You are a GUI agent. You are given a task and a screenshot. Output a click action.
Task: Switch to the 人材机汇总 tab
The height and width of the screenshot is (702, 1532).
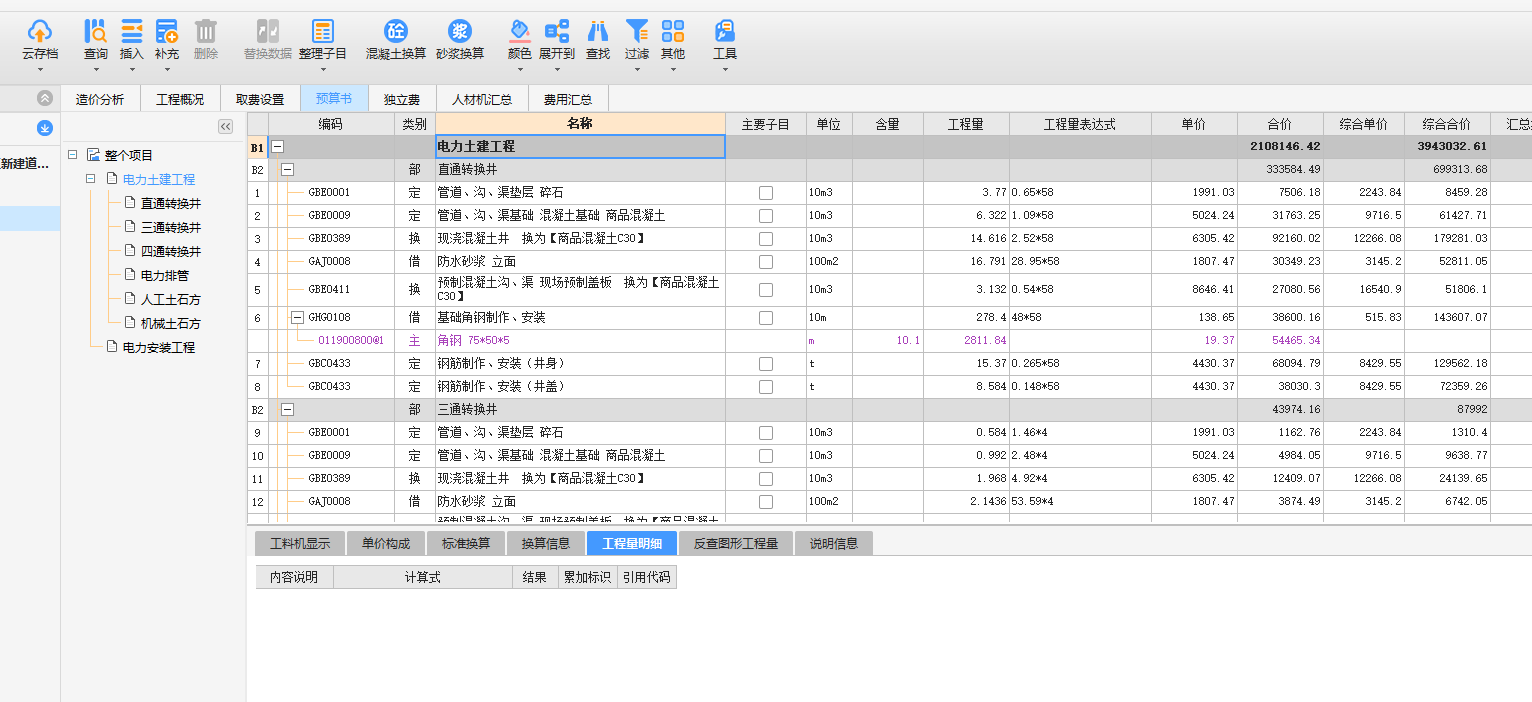(482, 99)
